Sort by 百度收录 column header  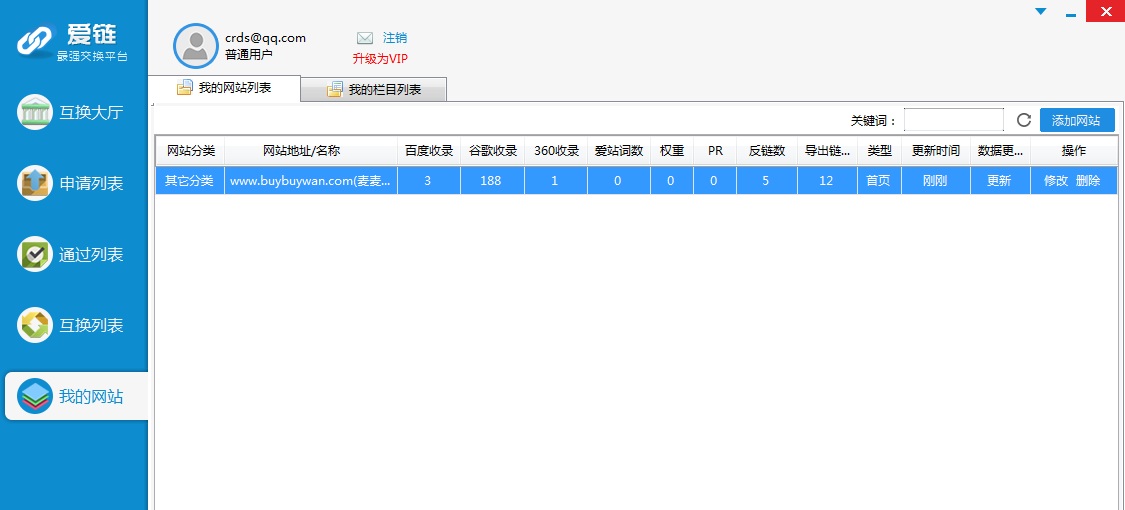coord(429,151)
